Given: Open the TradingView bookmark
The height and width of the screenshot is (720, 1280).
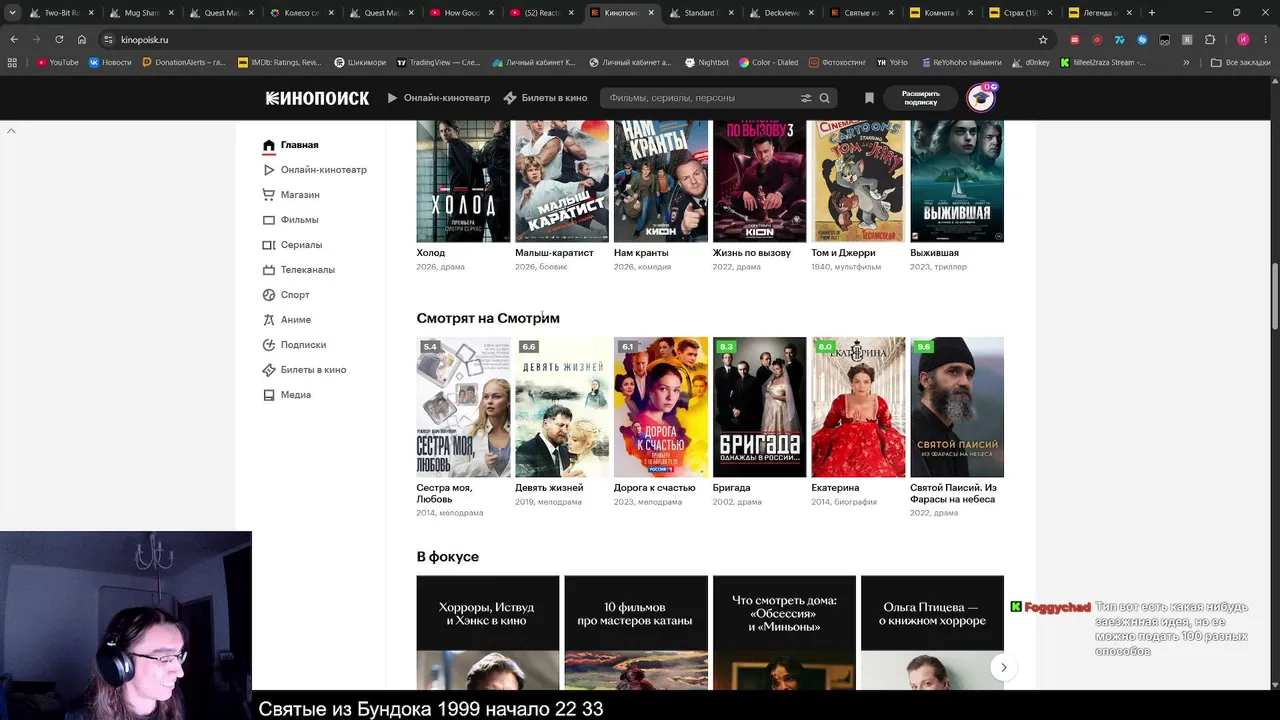Looking at the screenshot, I should tap(440, 62).
